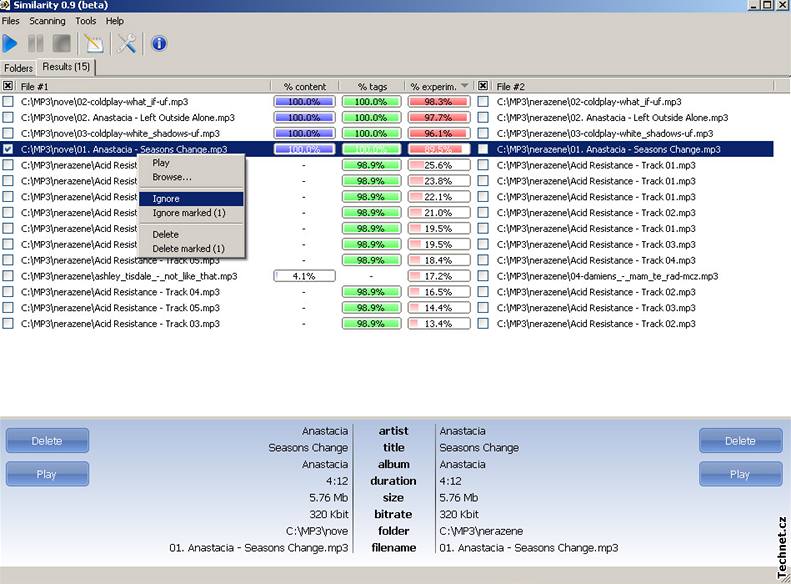791x584 pixels.
Task: Open the blue info about icon
Action: click(159, 44)
